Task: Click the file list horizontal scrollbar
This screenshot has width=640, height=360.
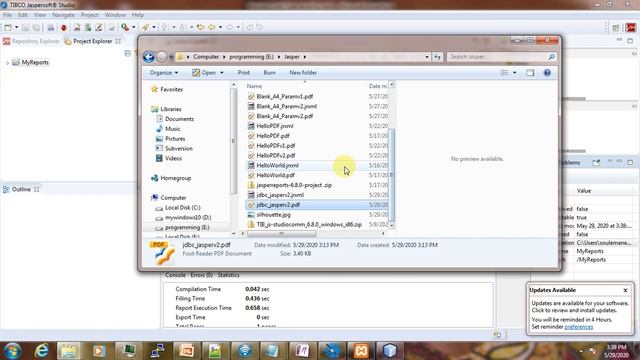Action: [x=281, y=233]
